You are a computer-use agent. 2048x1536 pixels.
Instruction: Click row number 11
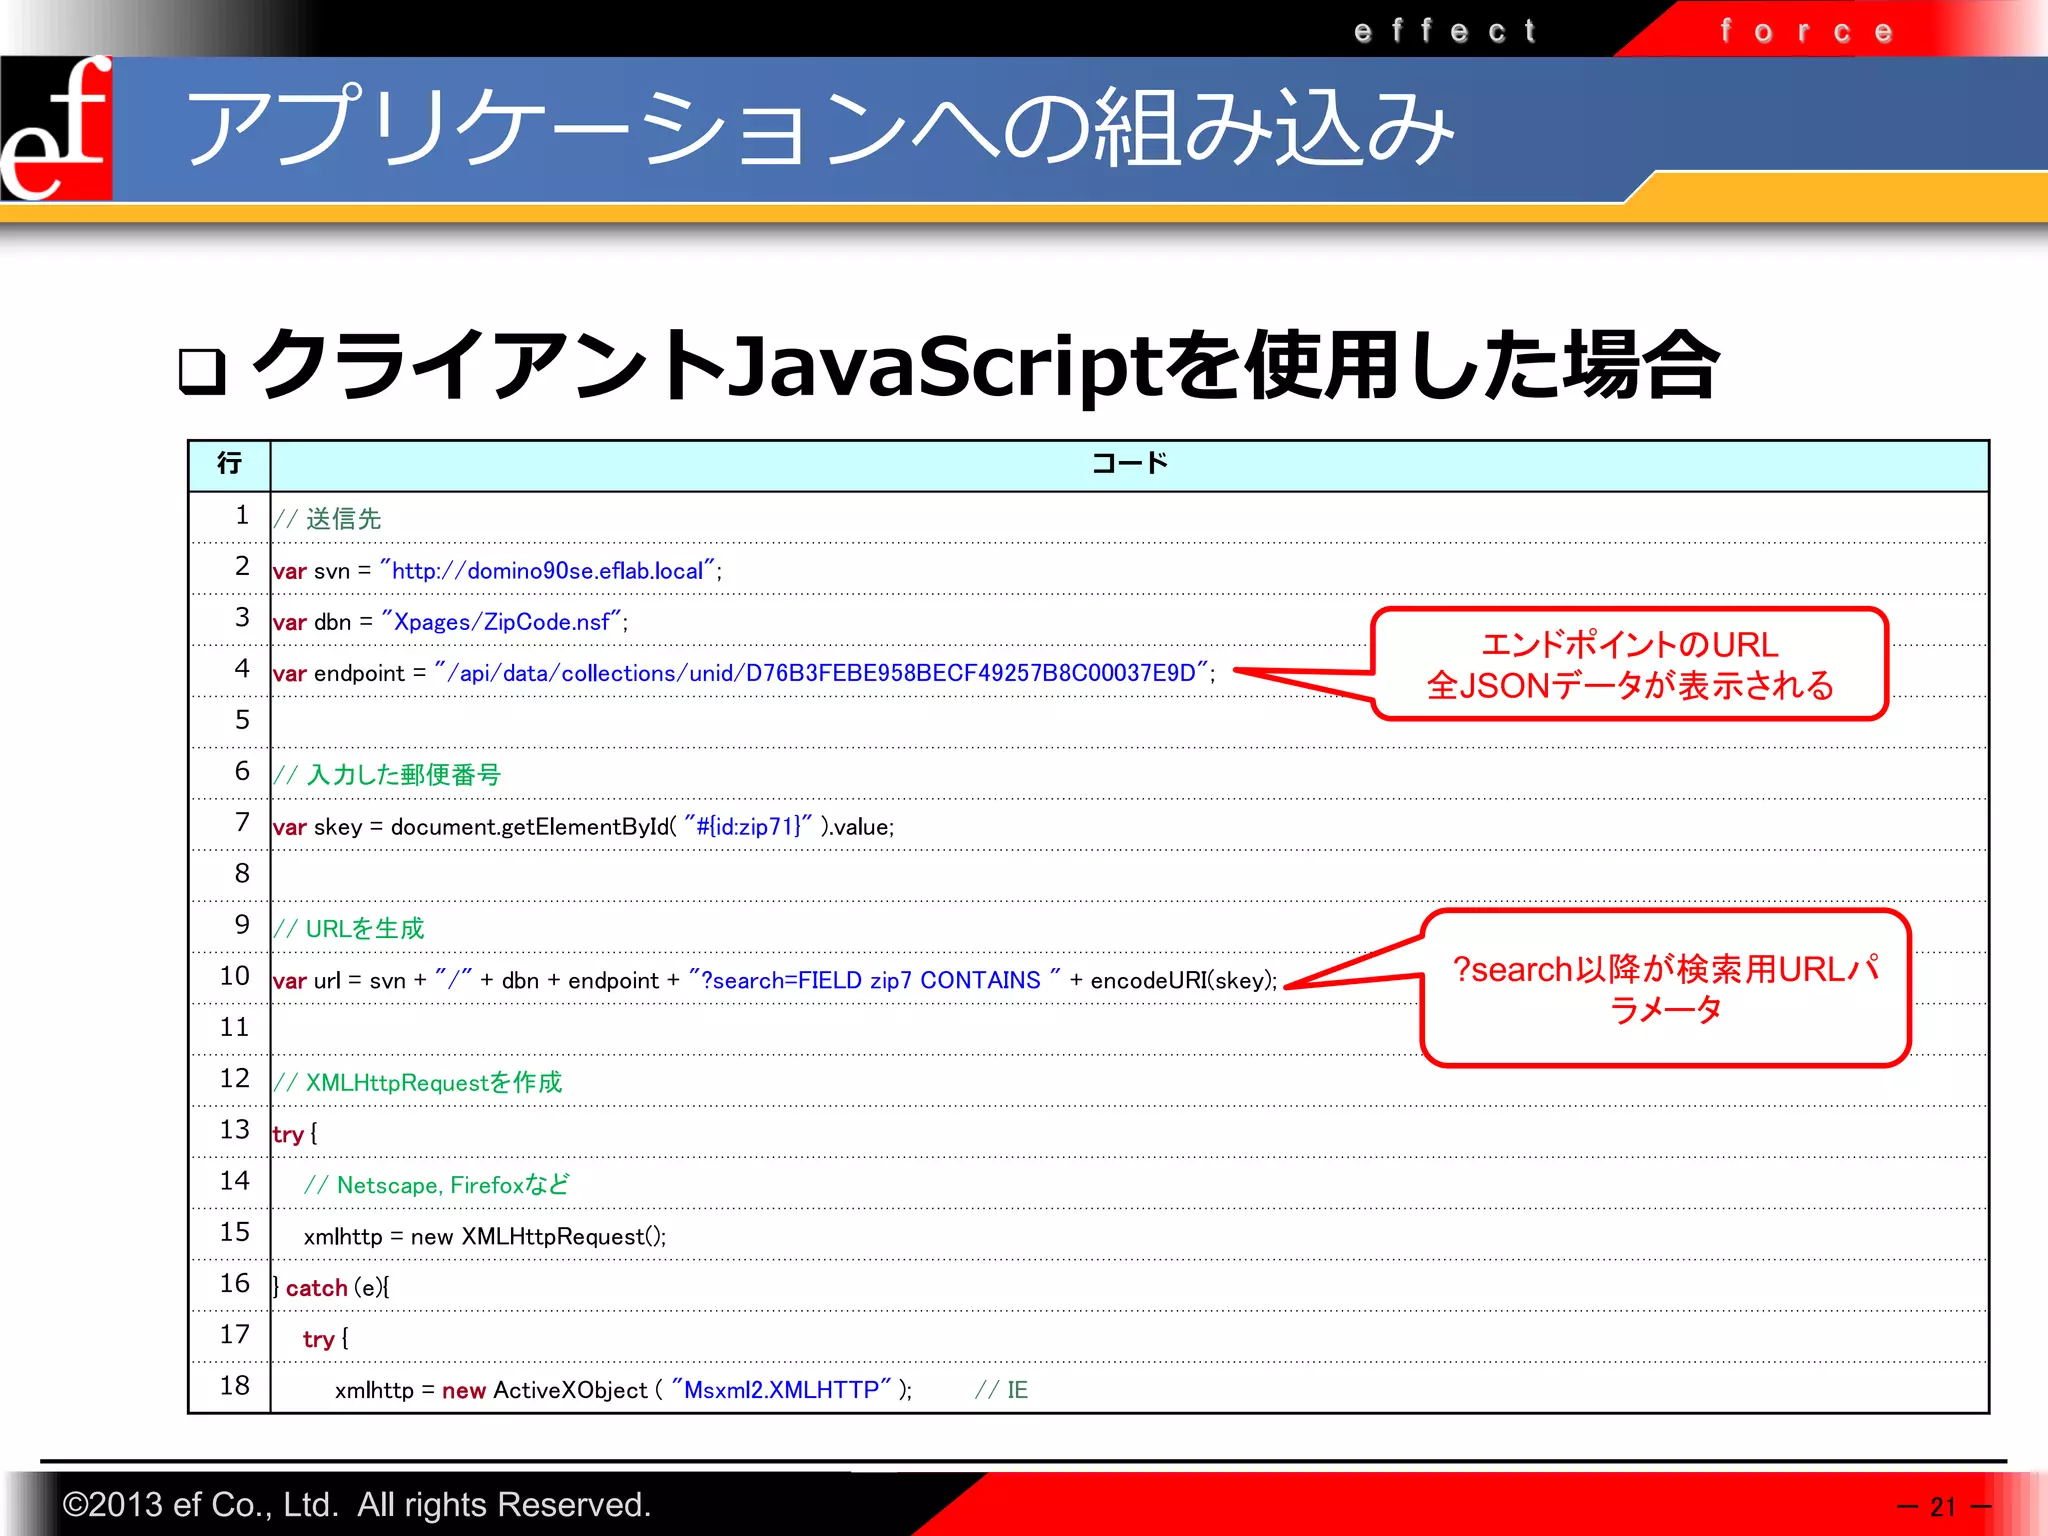coord(234,1028)
